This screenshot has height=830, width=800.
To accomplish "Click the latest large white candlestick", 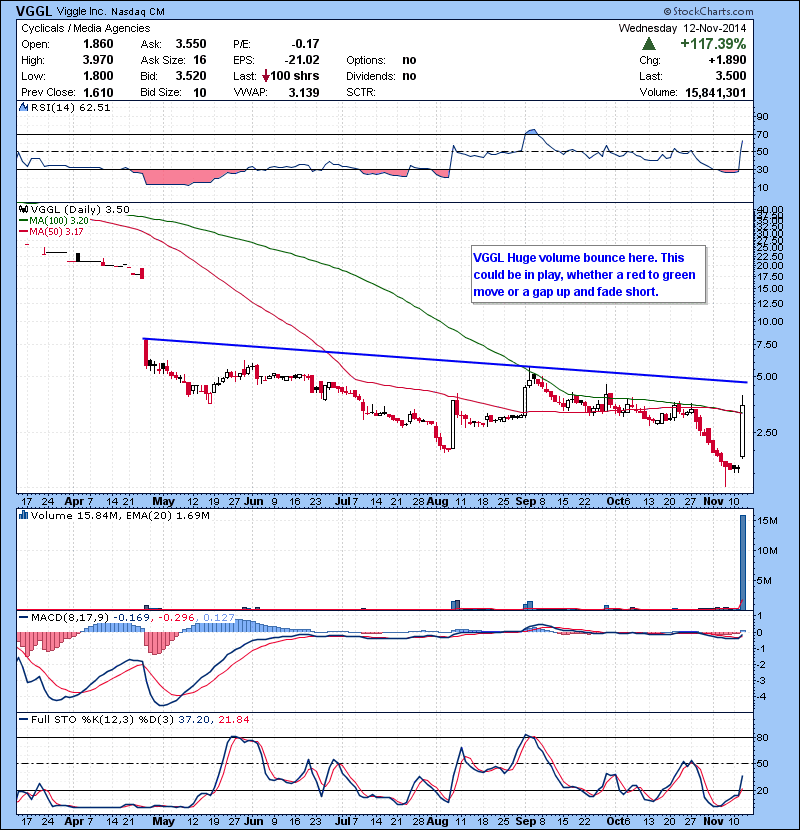I will 743,431.
